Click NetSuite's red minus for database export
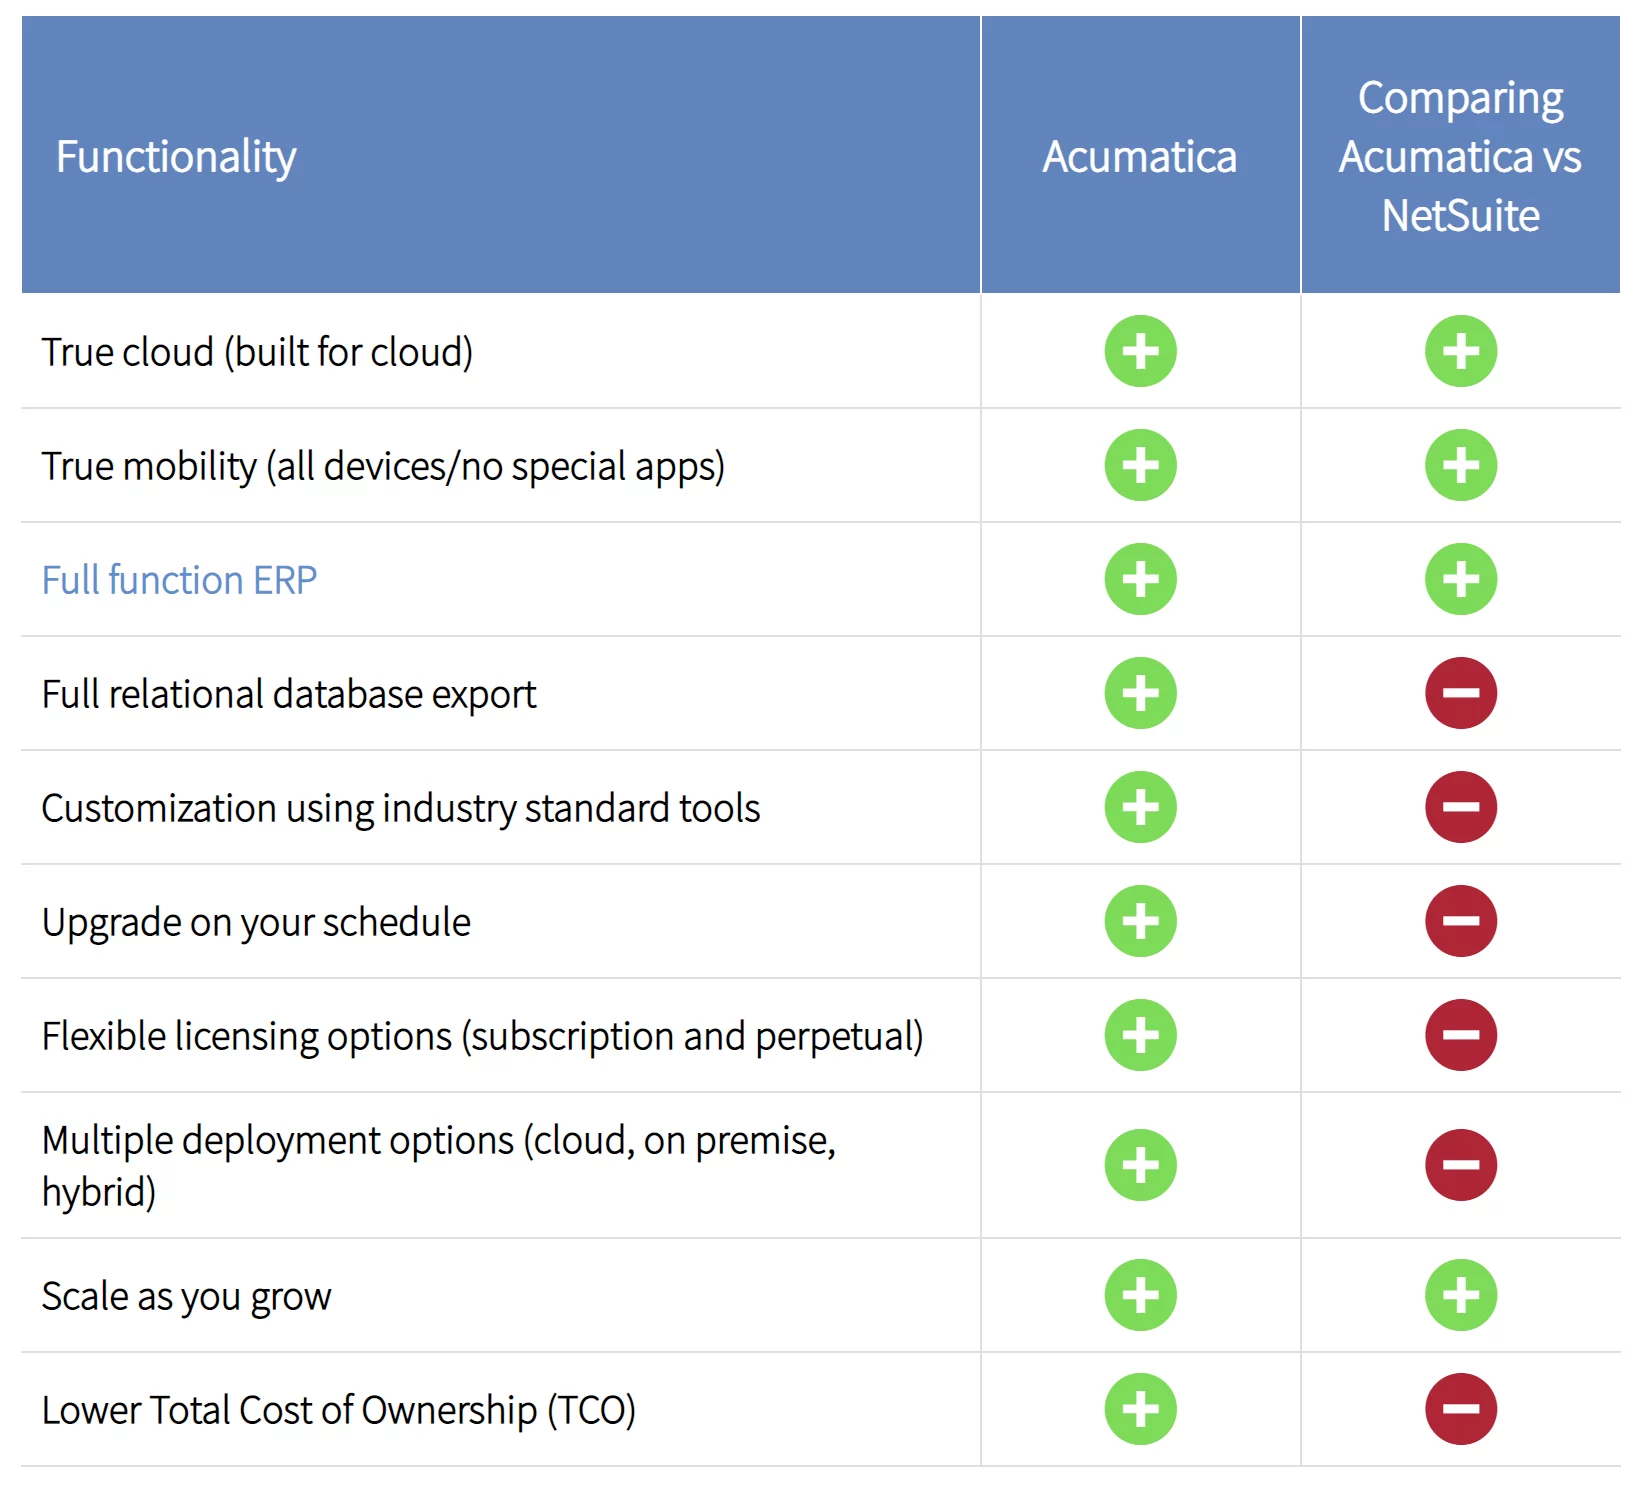Screen dimensions: 1651x1491 pos(1460,693)
